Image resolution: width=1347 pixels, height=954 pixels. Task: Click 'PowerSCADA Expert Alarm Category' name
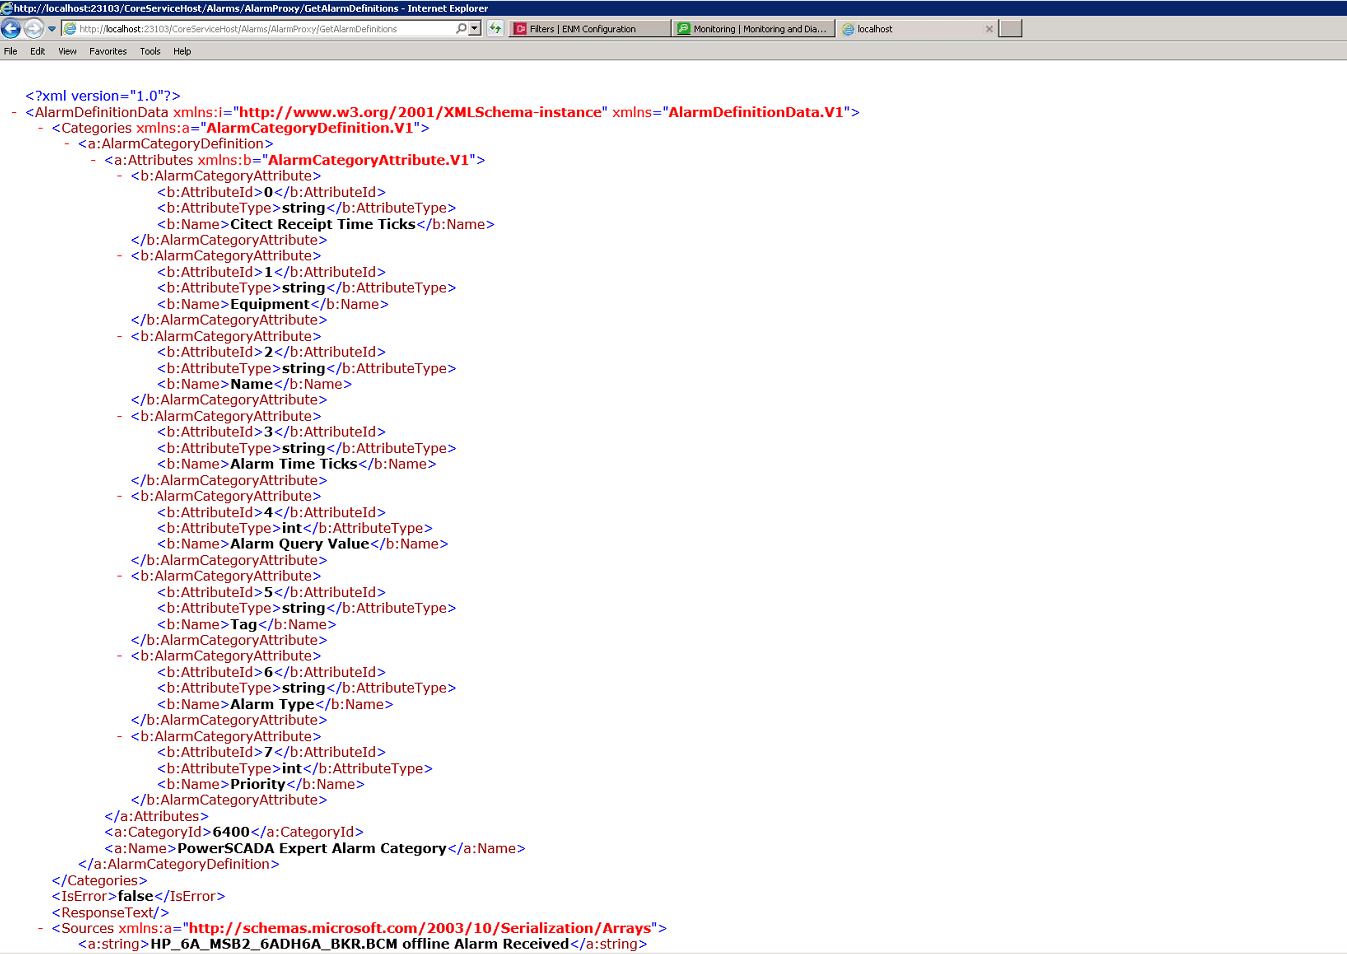312,848
